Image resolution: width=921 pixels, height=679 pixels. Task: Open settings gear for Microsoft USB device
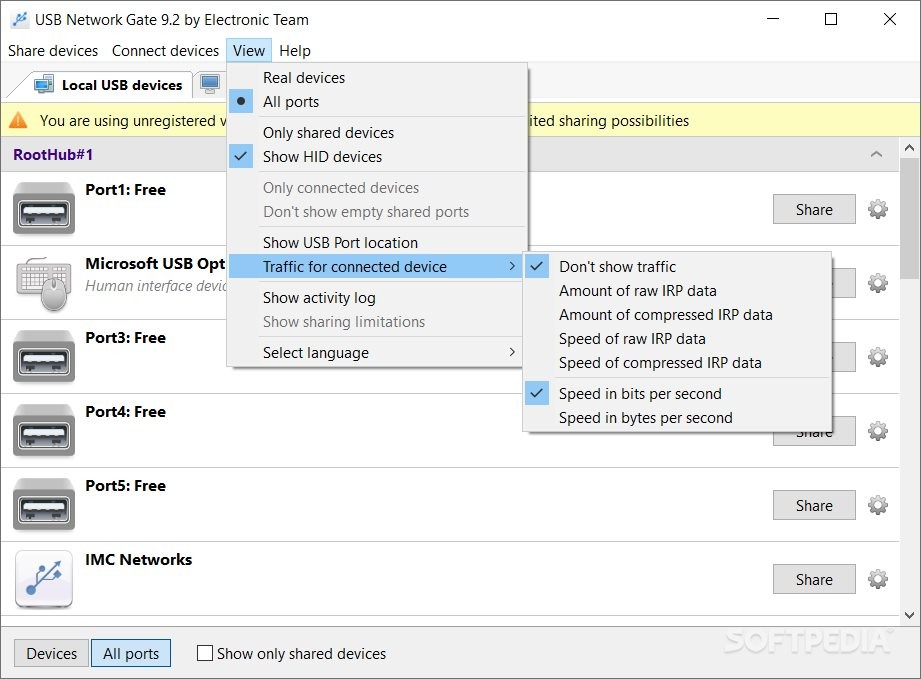(x=878, y=283)
